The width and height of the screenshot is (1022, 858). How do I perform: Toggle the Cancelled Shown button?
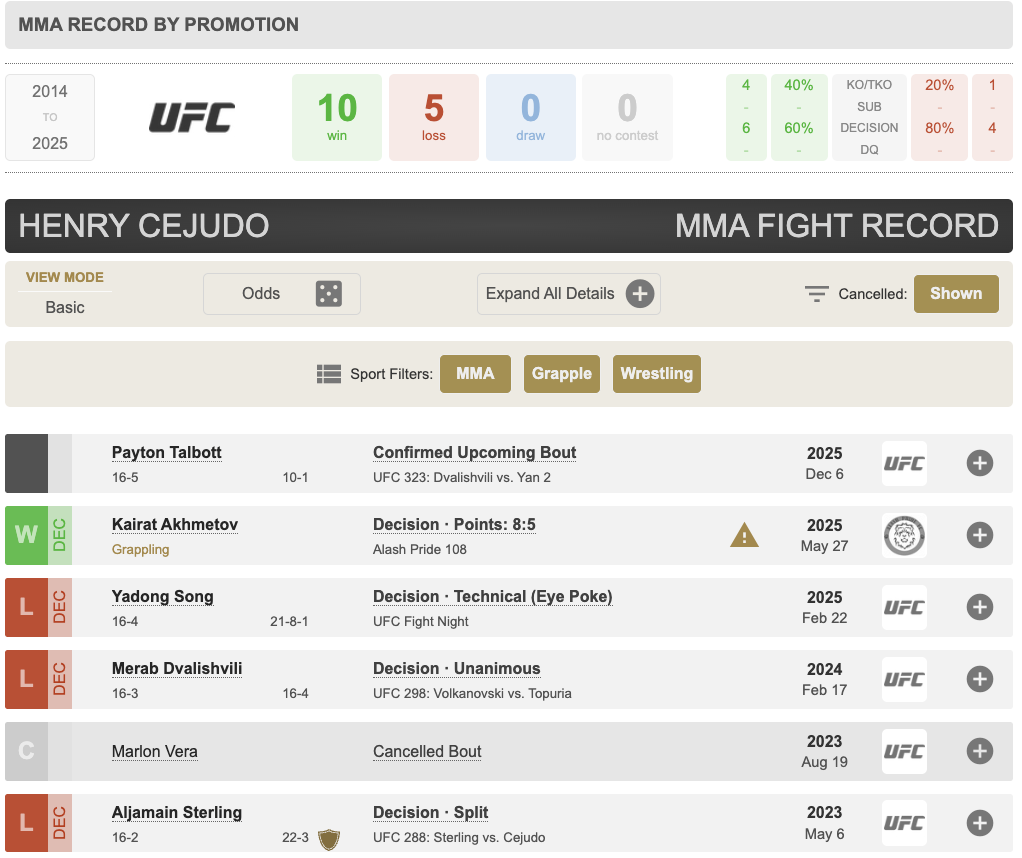tap(955, 294)
